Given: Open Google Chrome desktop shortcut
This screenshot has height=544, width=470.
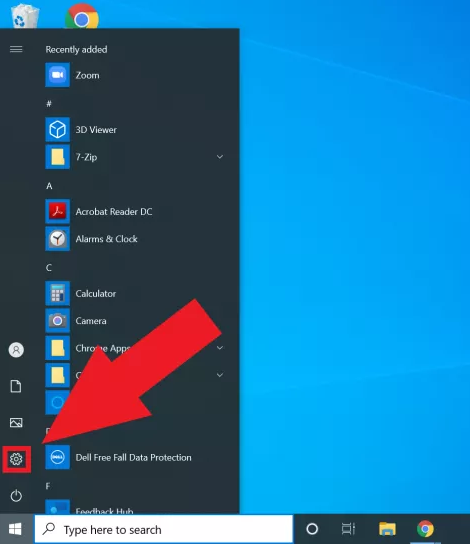Looking at the screenshot, I should 82,16.
